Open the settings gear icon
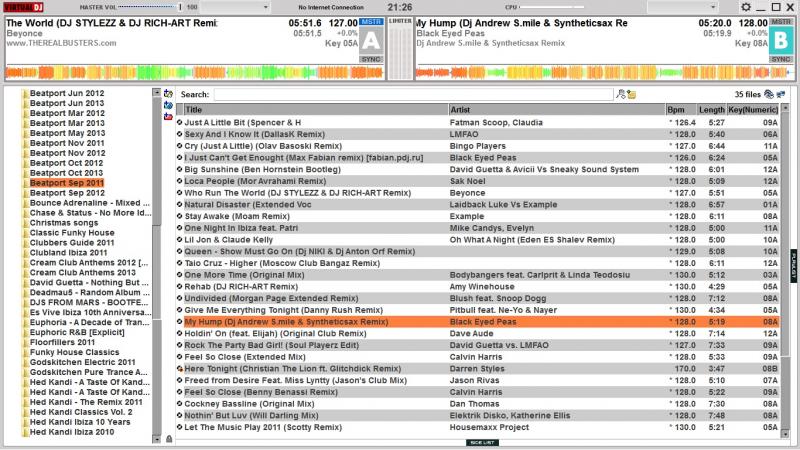The image size is (800, 450). pyautogui.click(x=746, y=7)
